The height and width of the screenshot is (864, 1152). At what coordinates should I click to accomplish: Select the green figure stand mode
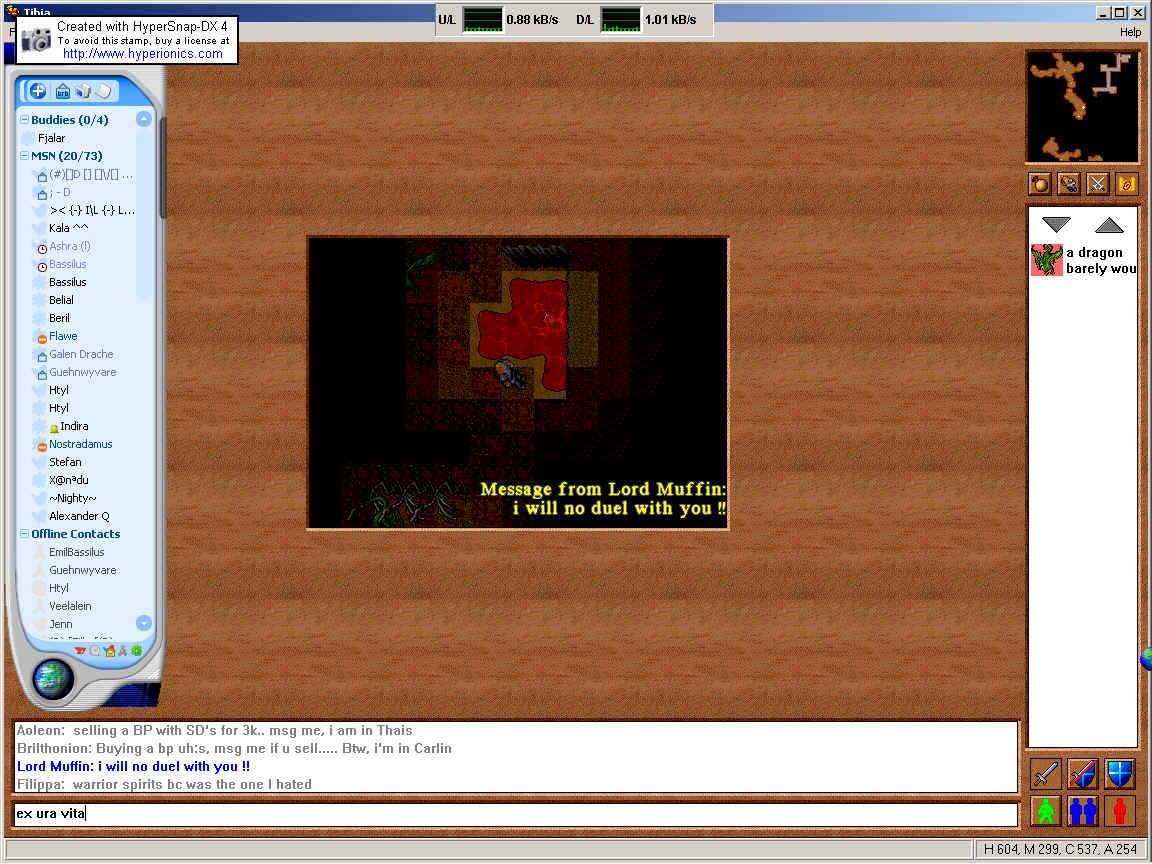(1046, 810)
